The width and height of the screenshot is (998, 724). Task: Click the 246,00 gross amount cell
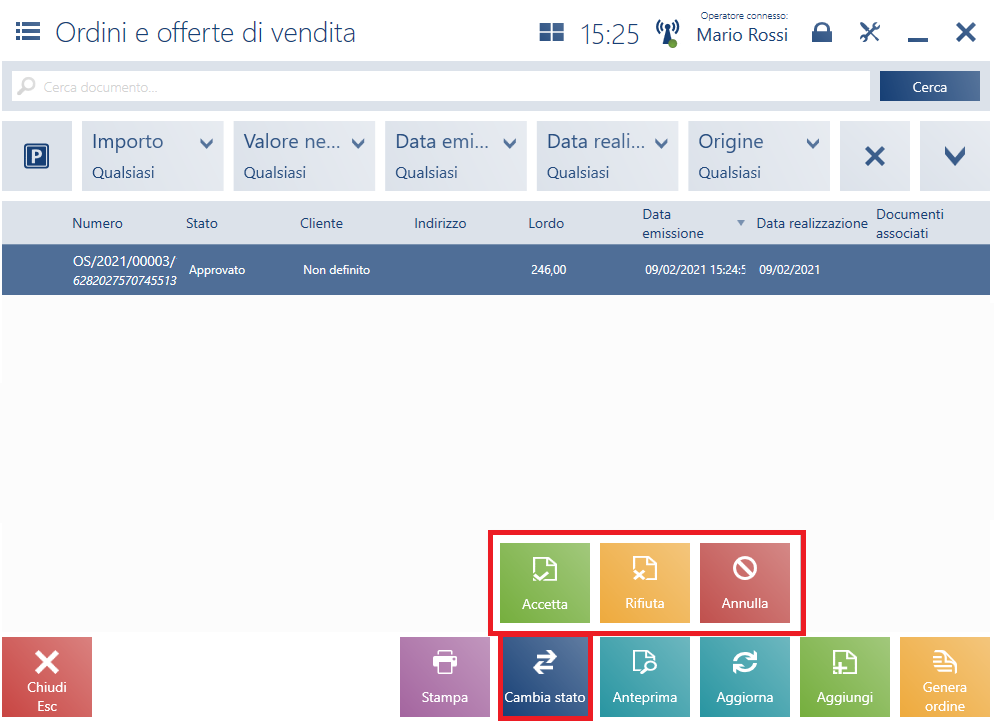549,270
